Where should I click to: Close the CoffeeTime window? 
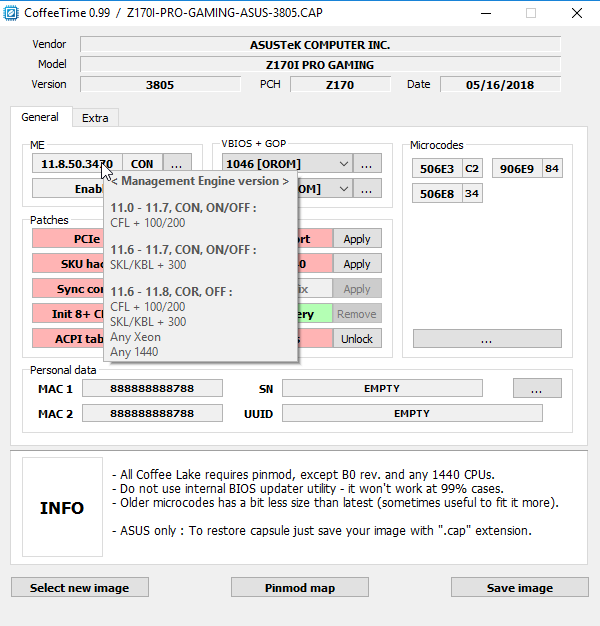coord(577,13)
